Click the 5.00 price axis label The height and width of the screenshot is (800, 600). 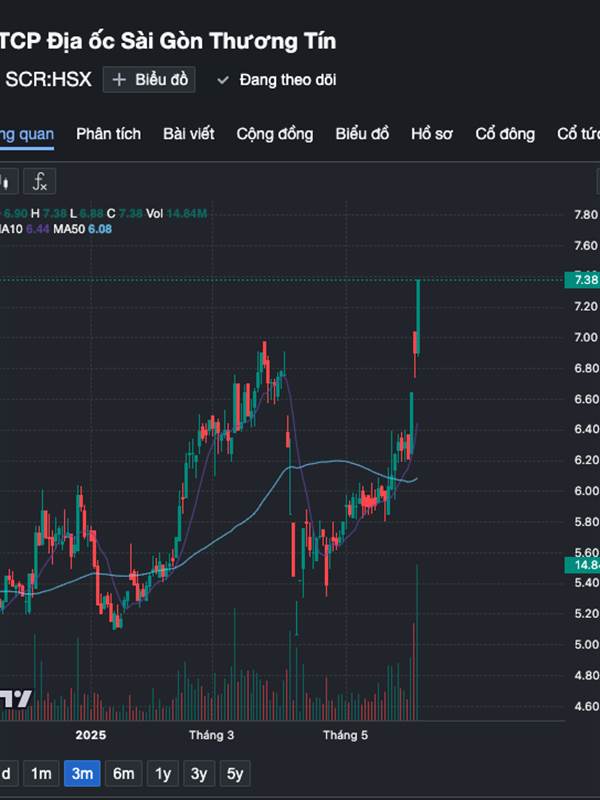point(586,644)
